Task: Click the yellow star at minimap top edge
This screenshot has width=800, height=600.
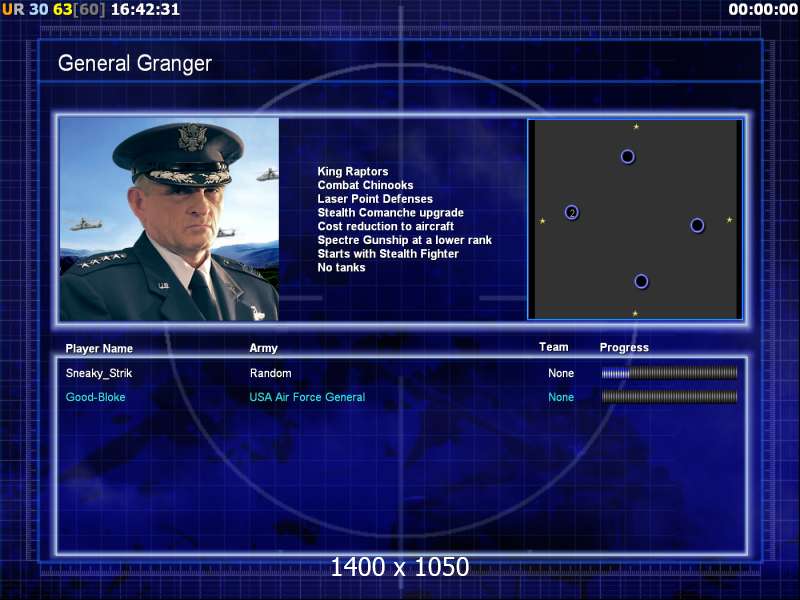Action: click(x=636, y=126)
